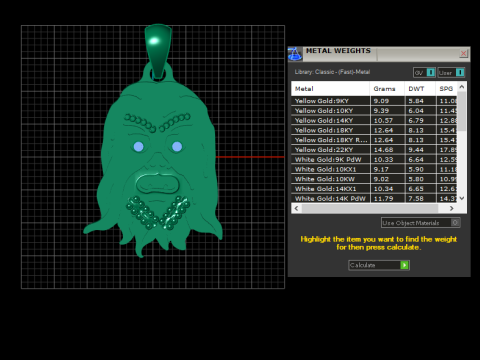Select the Yellow Gold:18KY R... row
The height and width of the screenshot is (360, 480).
tap(374, 140)
